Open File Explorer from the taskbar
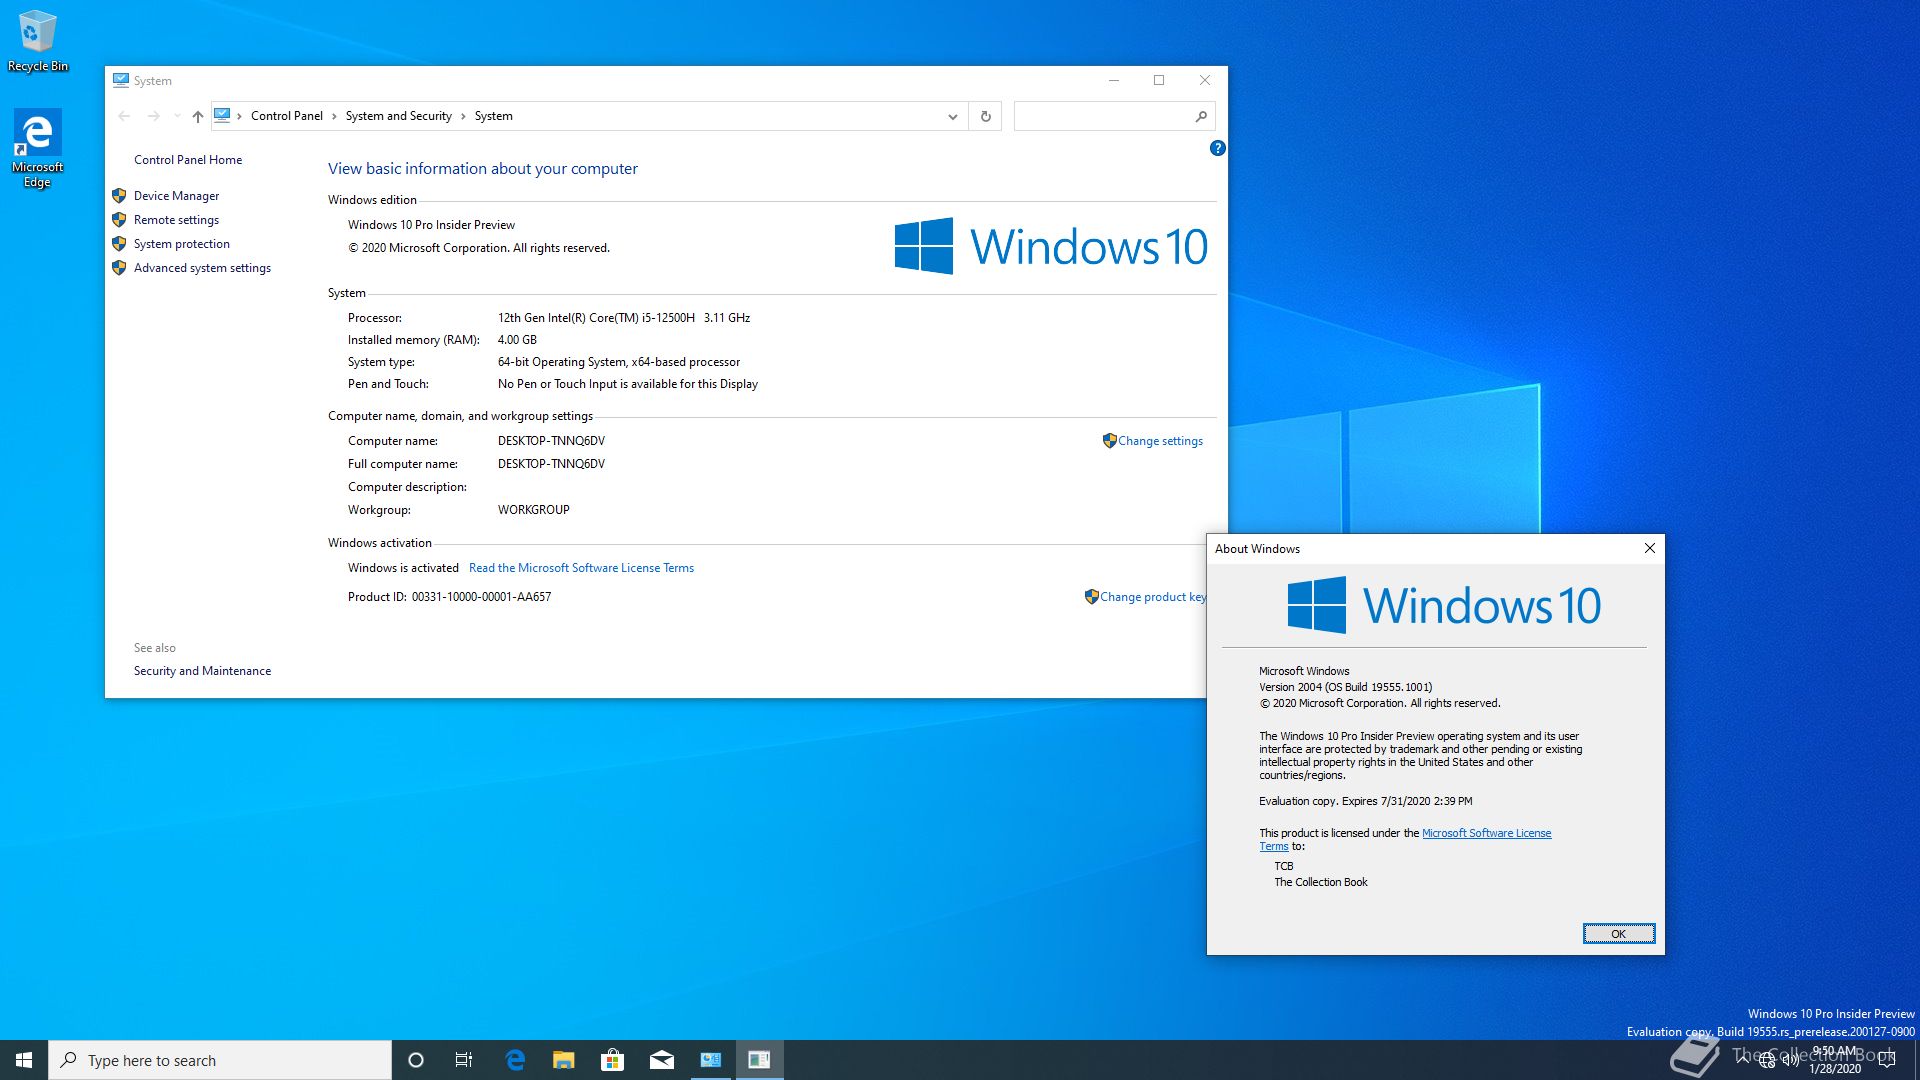Image resolution: width=1920 pixels, height=1080 pixels. click(x=564, y=1060)
